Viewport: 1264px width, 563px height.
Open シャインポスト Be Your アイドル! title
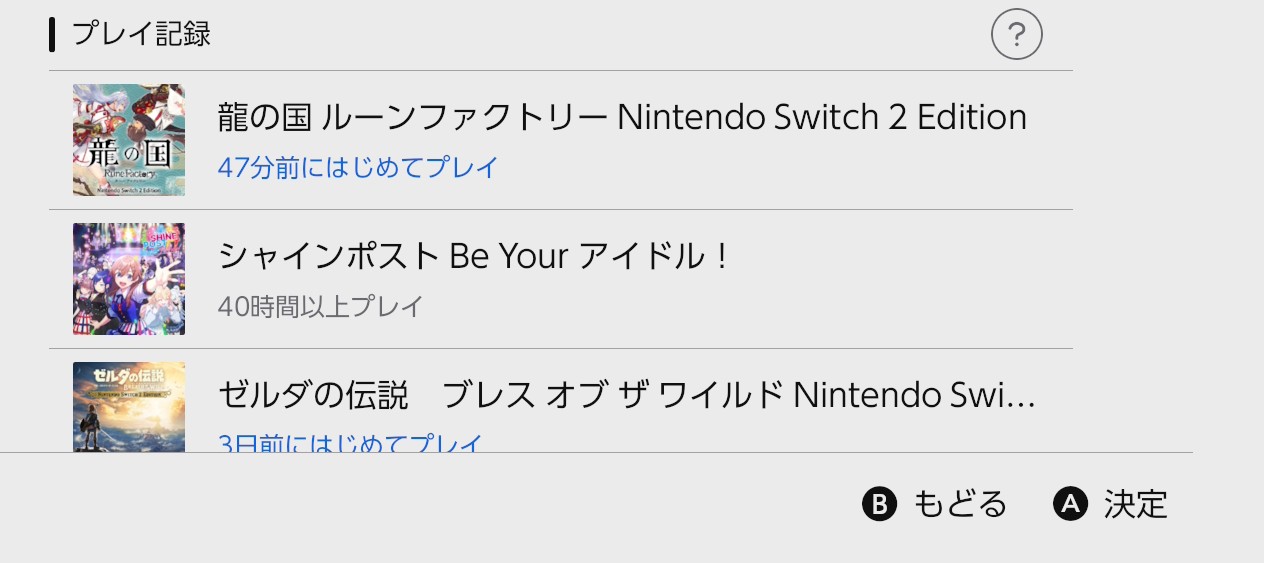tap(474, 257)
